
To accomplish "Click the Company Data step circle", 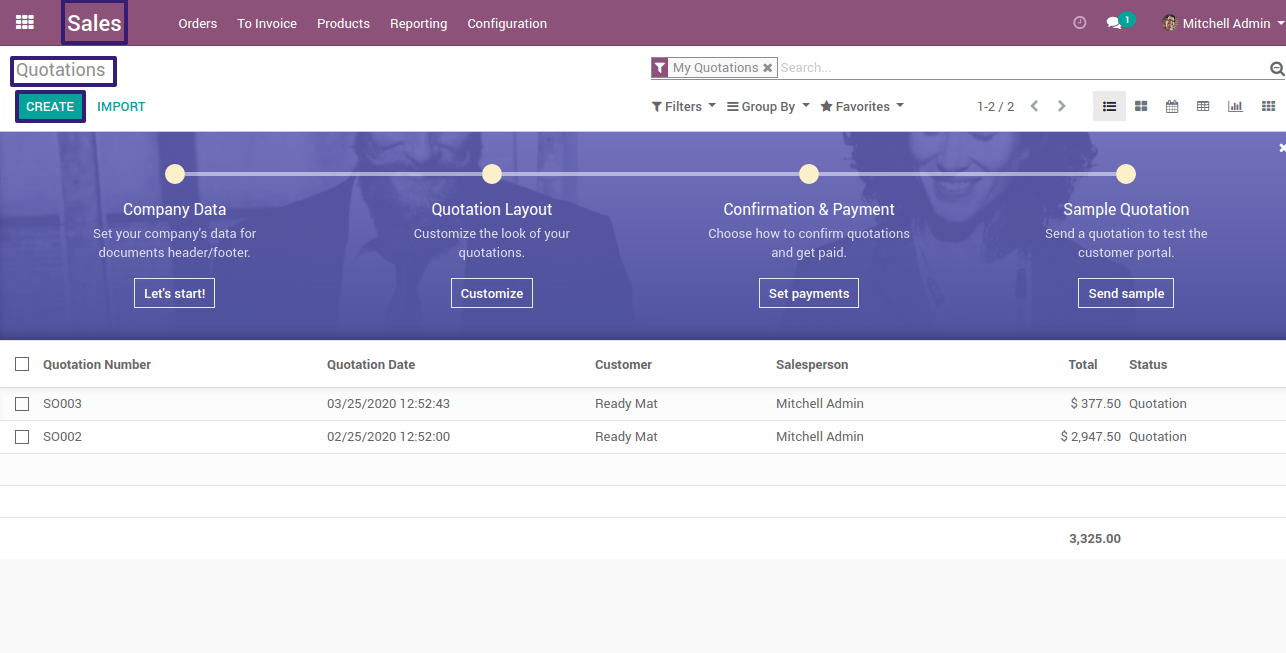I will point(175,174).
